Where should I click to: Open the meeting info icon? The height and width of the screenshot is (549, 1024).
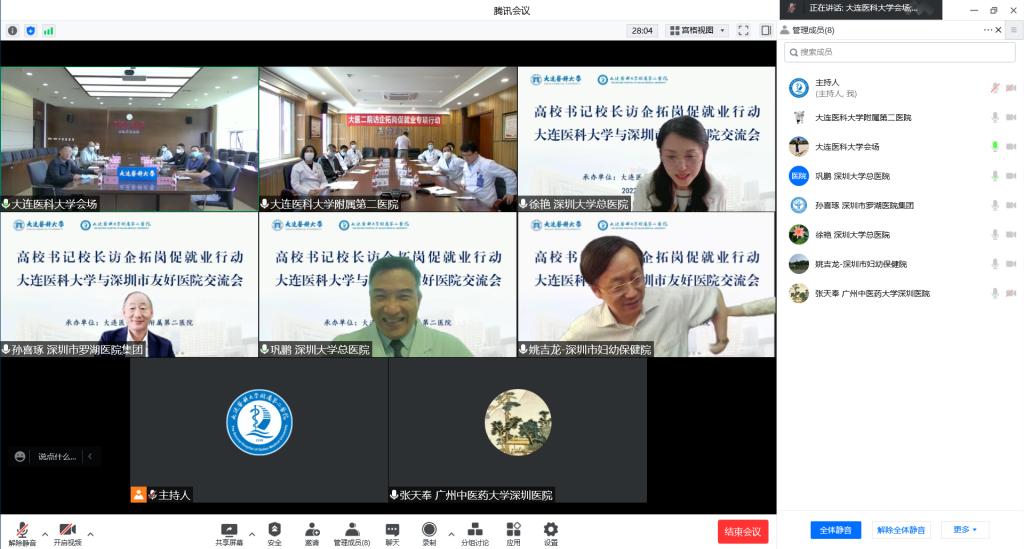[x=12, y=31]
